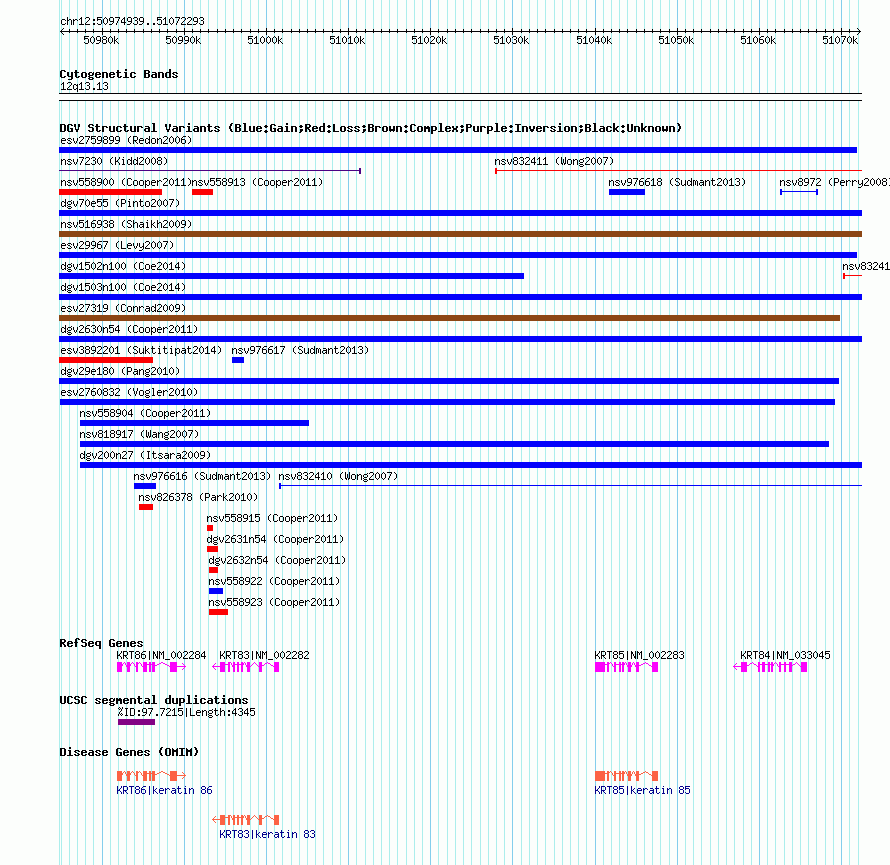Click the dgv1502n100 (Coe2014) blue gain bar
Image resolution: width=890 pixels, height=865 pixels.
[292, 276]
